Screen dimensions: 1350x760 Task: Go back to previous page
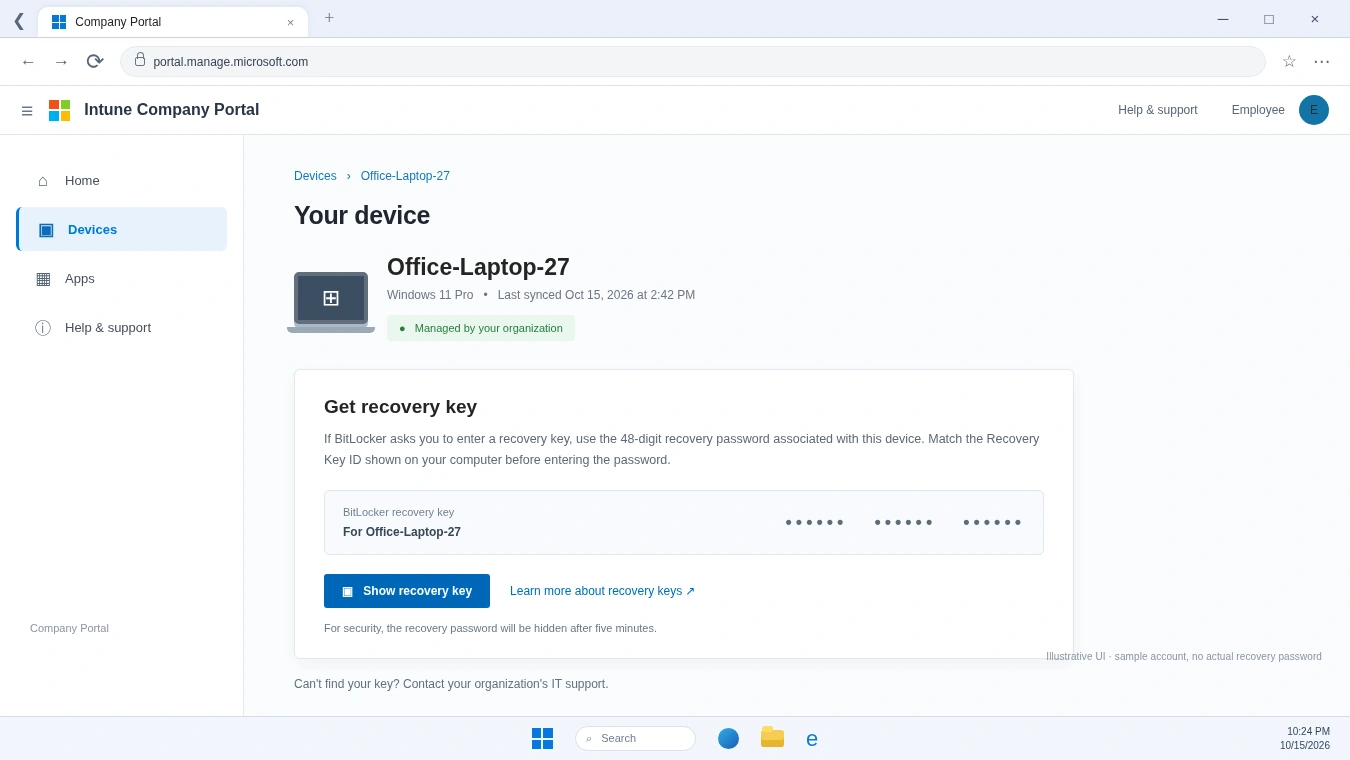pyautogui.click(x=28, y=62)
